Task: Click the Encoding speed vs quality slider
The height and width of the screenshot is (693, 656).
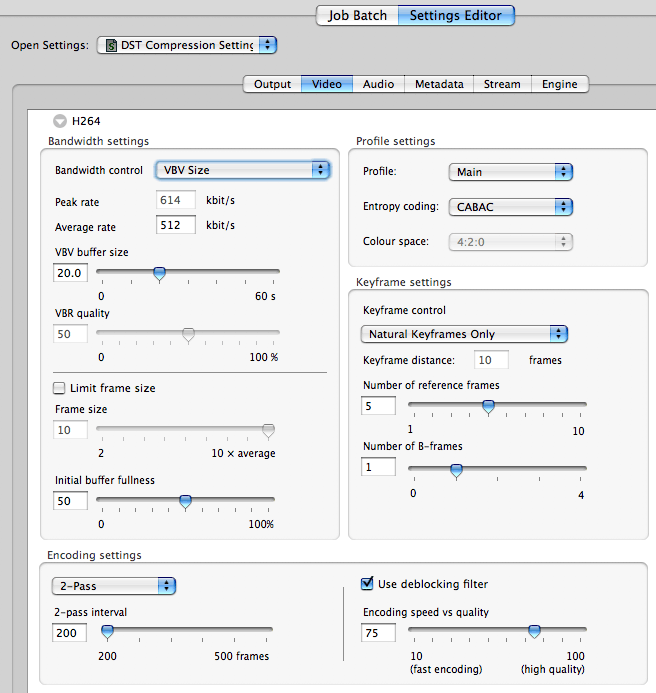Action: (x=534, y=631)
